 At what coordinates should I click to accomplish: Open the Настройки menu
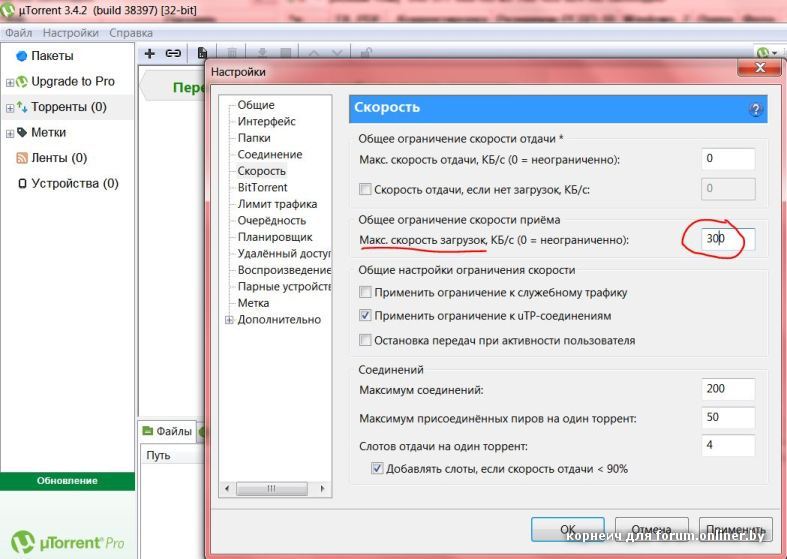click(71, 33)
